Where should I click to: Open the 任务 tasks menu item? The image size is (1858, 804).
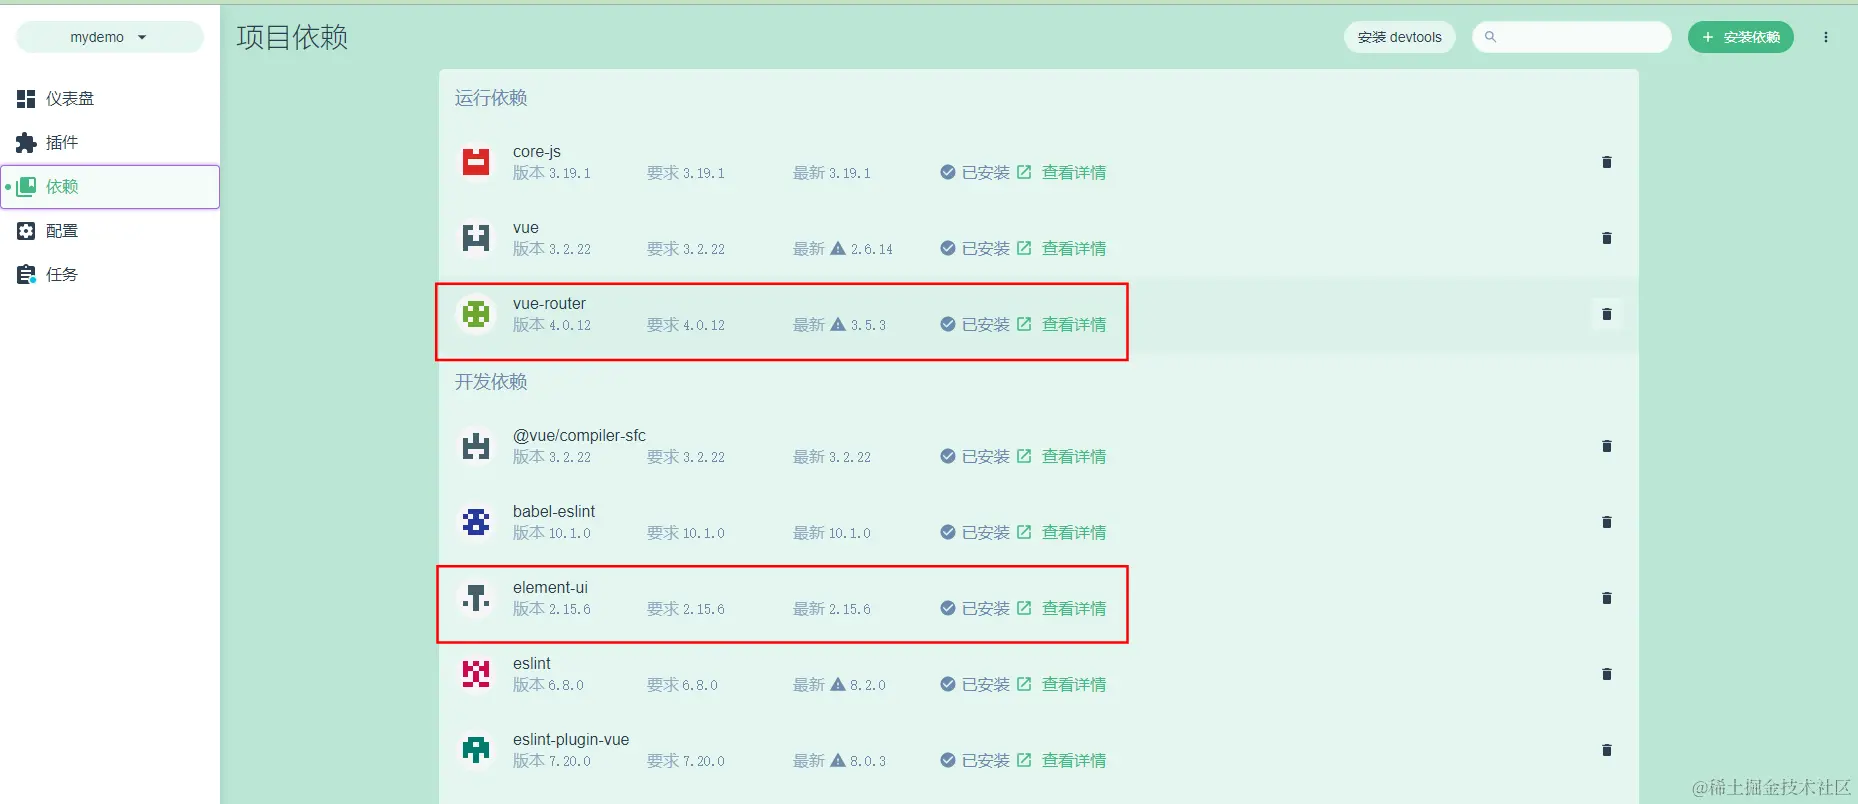click(110, 274)
